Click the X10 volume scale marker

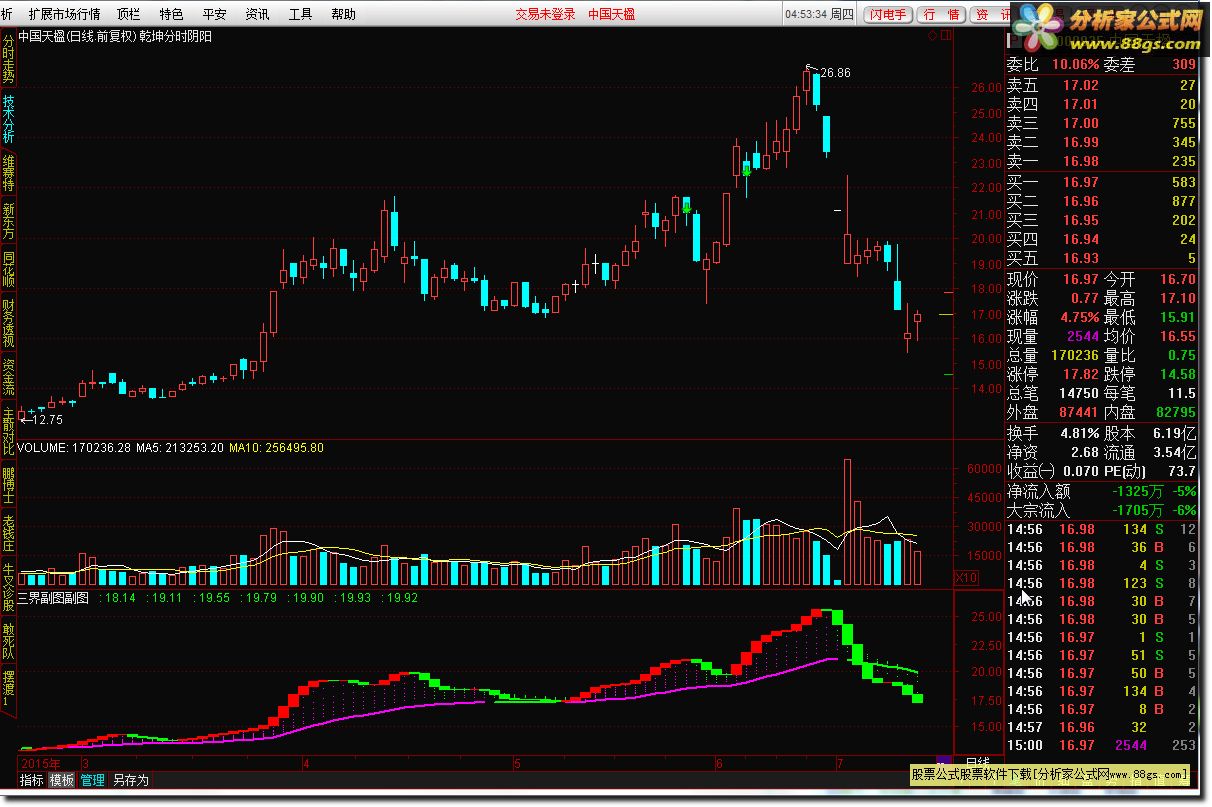coord(966,577)
